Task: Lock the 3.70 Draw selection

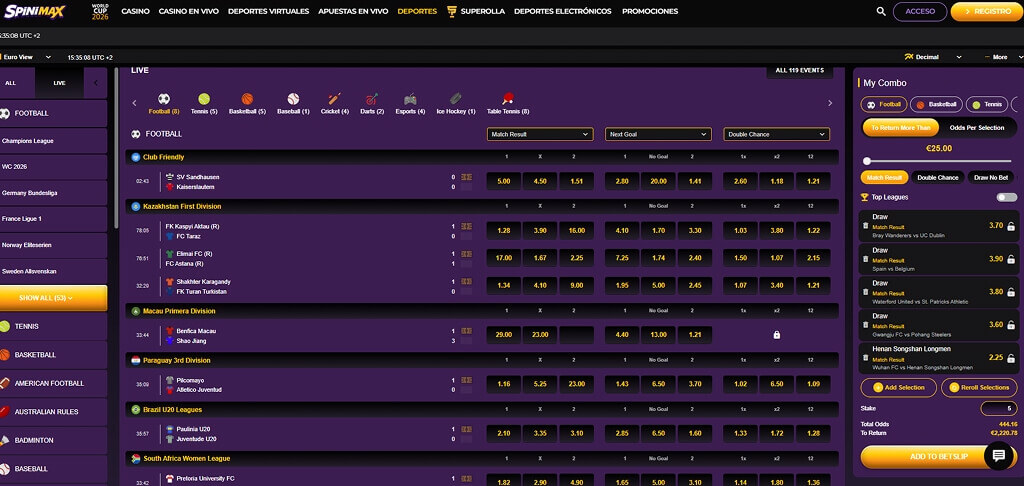Action: (1011, 227)
